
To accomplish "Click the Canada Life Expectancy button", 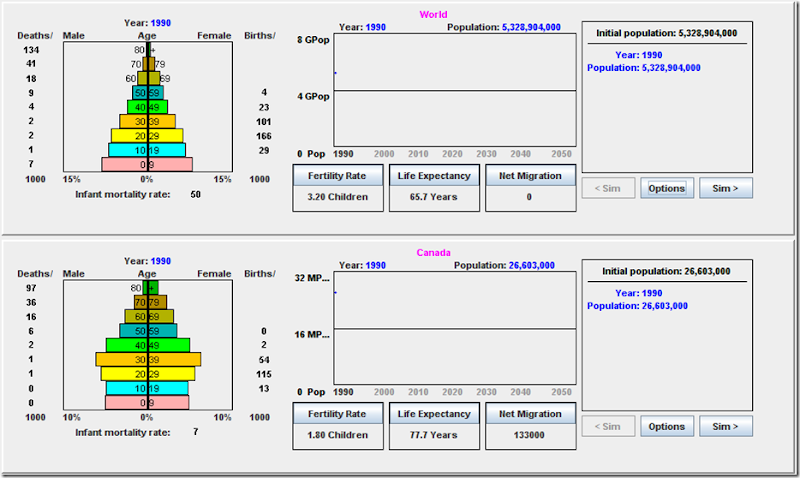I will click(434, 414).
